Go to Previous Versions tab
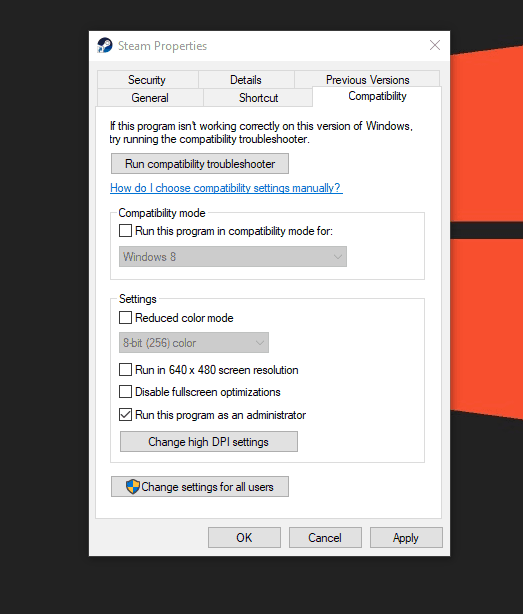This screenshot has height=614, width=523. click(x=368, y=79)
